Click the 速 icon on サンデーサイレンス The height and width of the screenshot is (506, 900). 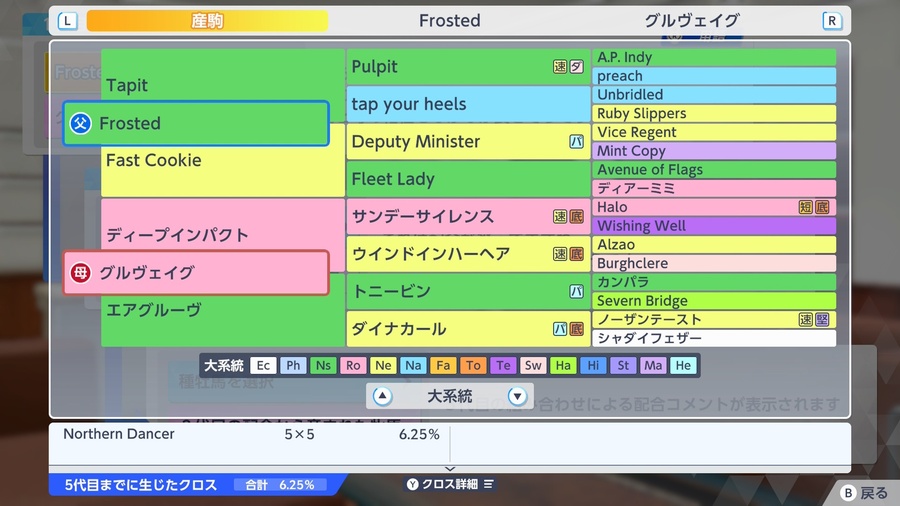pos(560,216)
